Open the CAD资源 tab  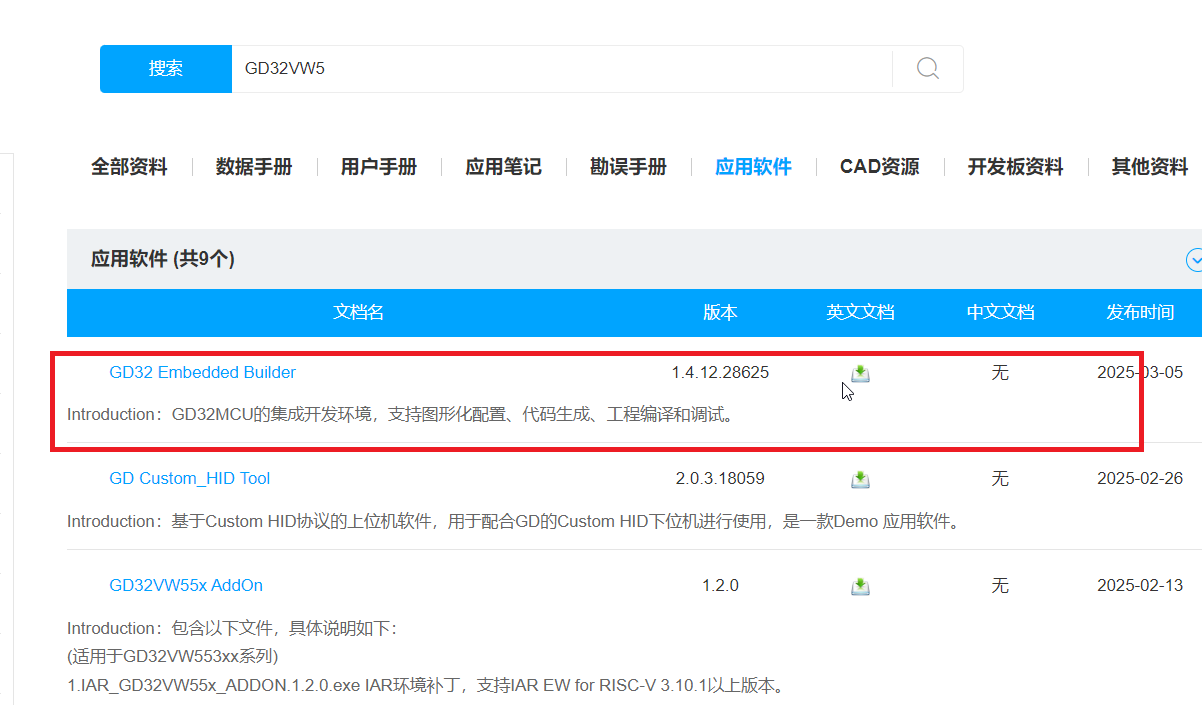(x=879, y=167)
